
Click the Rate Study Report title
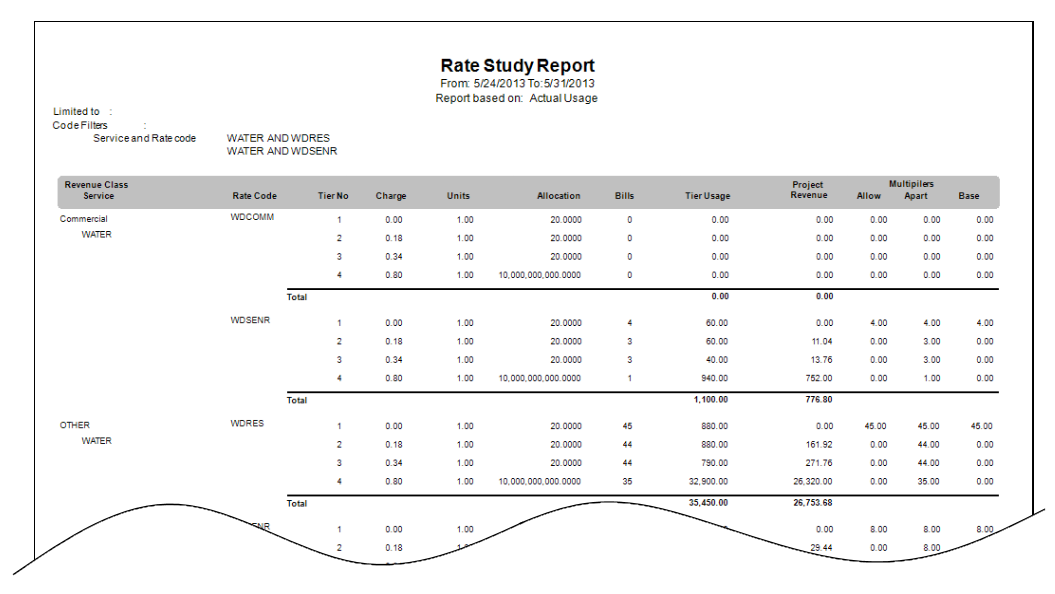517,66
